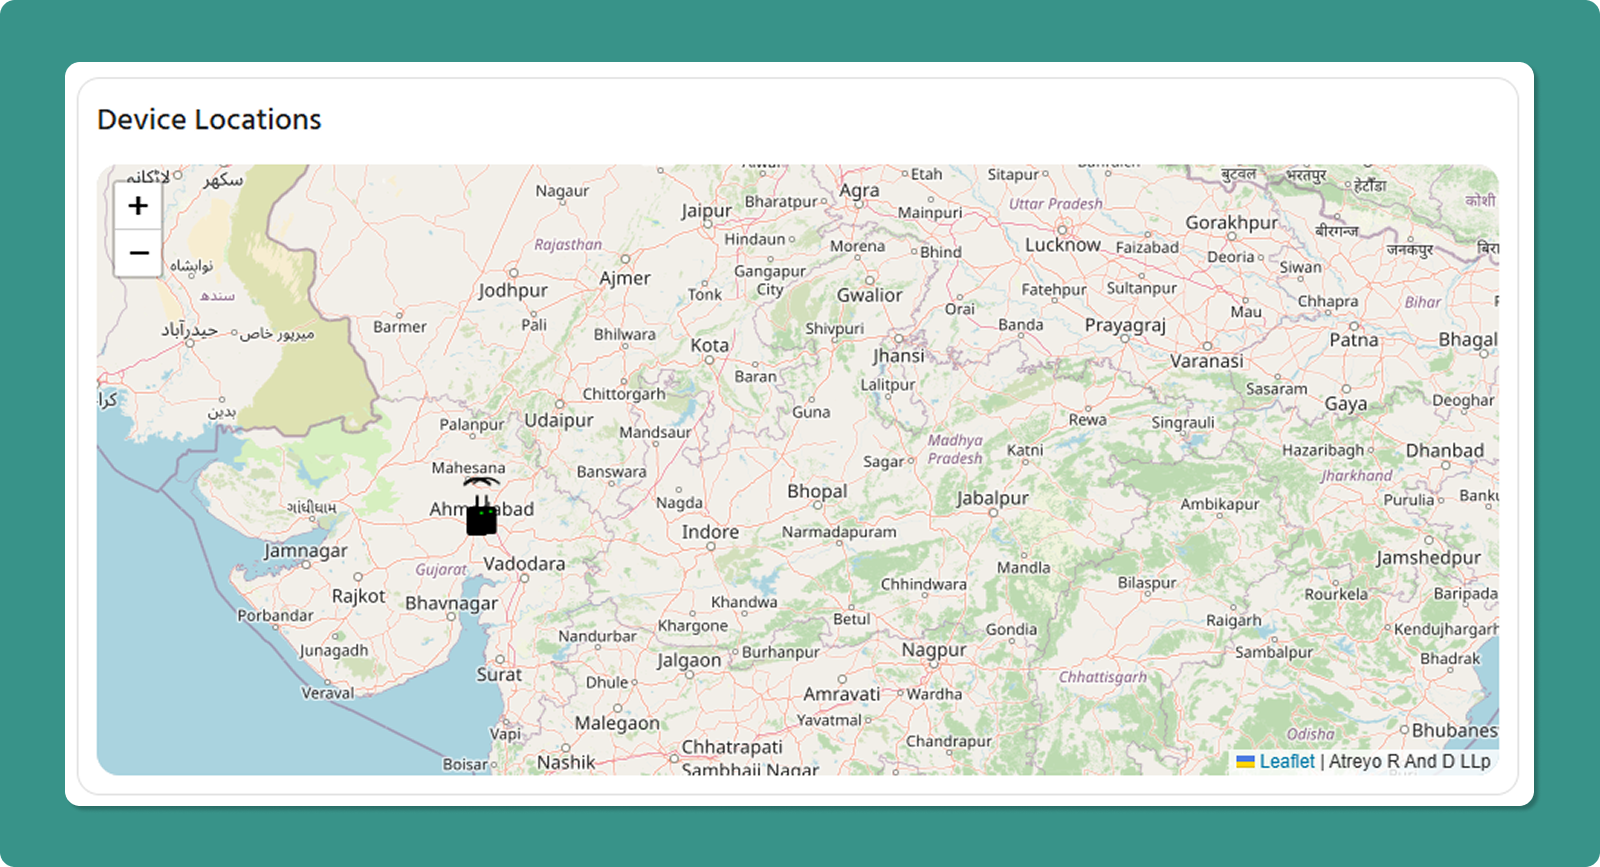
Task: Click Varanasi on the map
Action: coord(1206,361)
